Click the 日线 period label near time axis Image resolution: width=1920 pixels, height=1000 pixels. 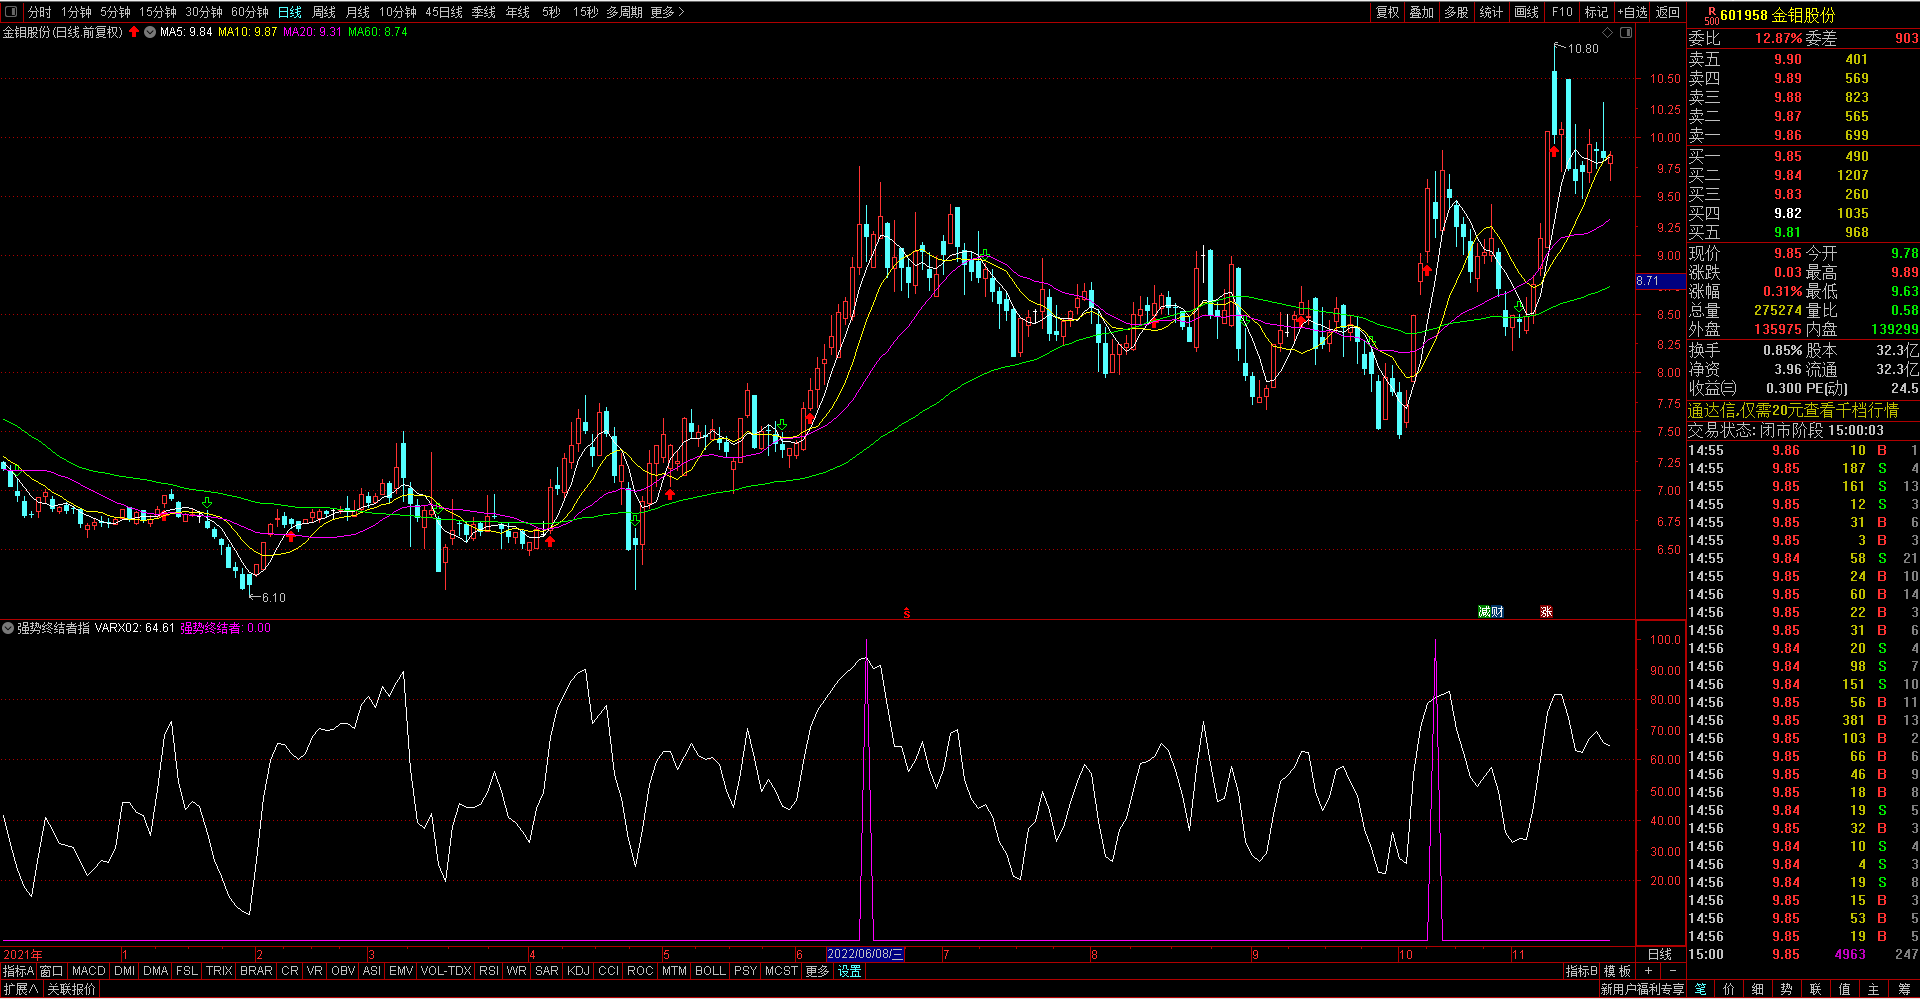pyautogui.click(x=1659, y=954)
